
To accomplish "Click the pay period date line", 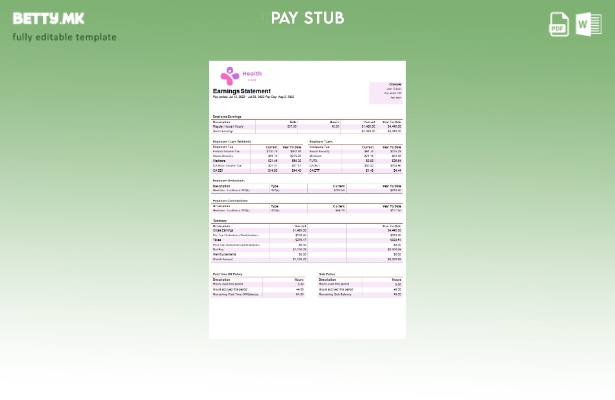I will pyautogui.click(x=253, y=97).
